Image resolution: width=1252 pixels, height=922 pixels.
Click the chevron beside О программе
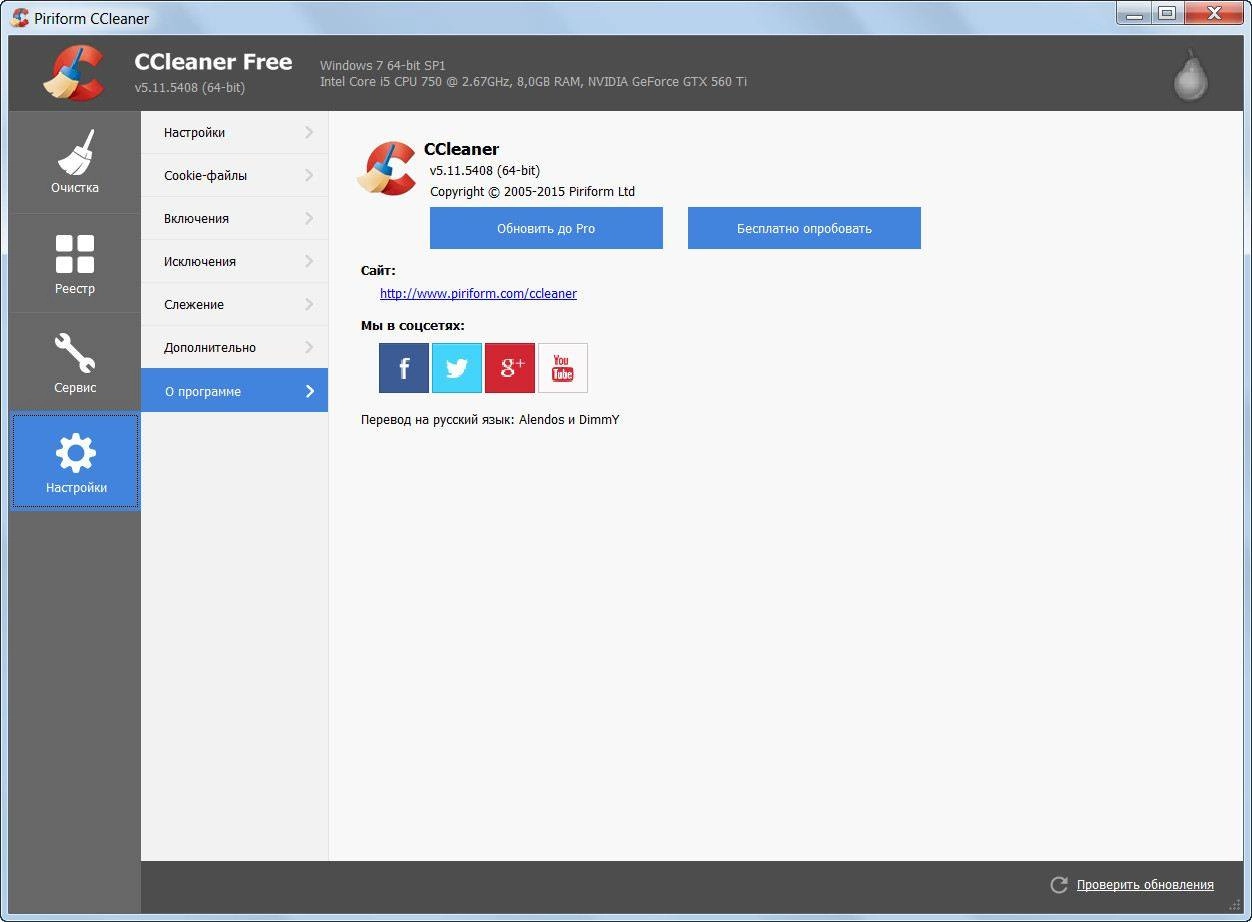309,391
